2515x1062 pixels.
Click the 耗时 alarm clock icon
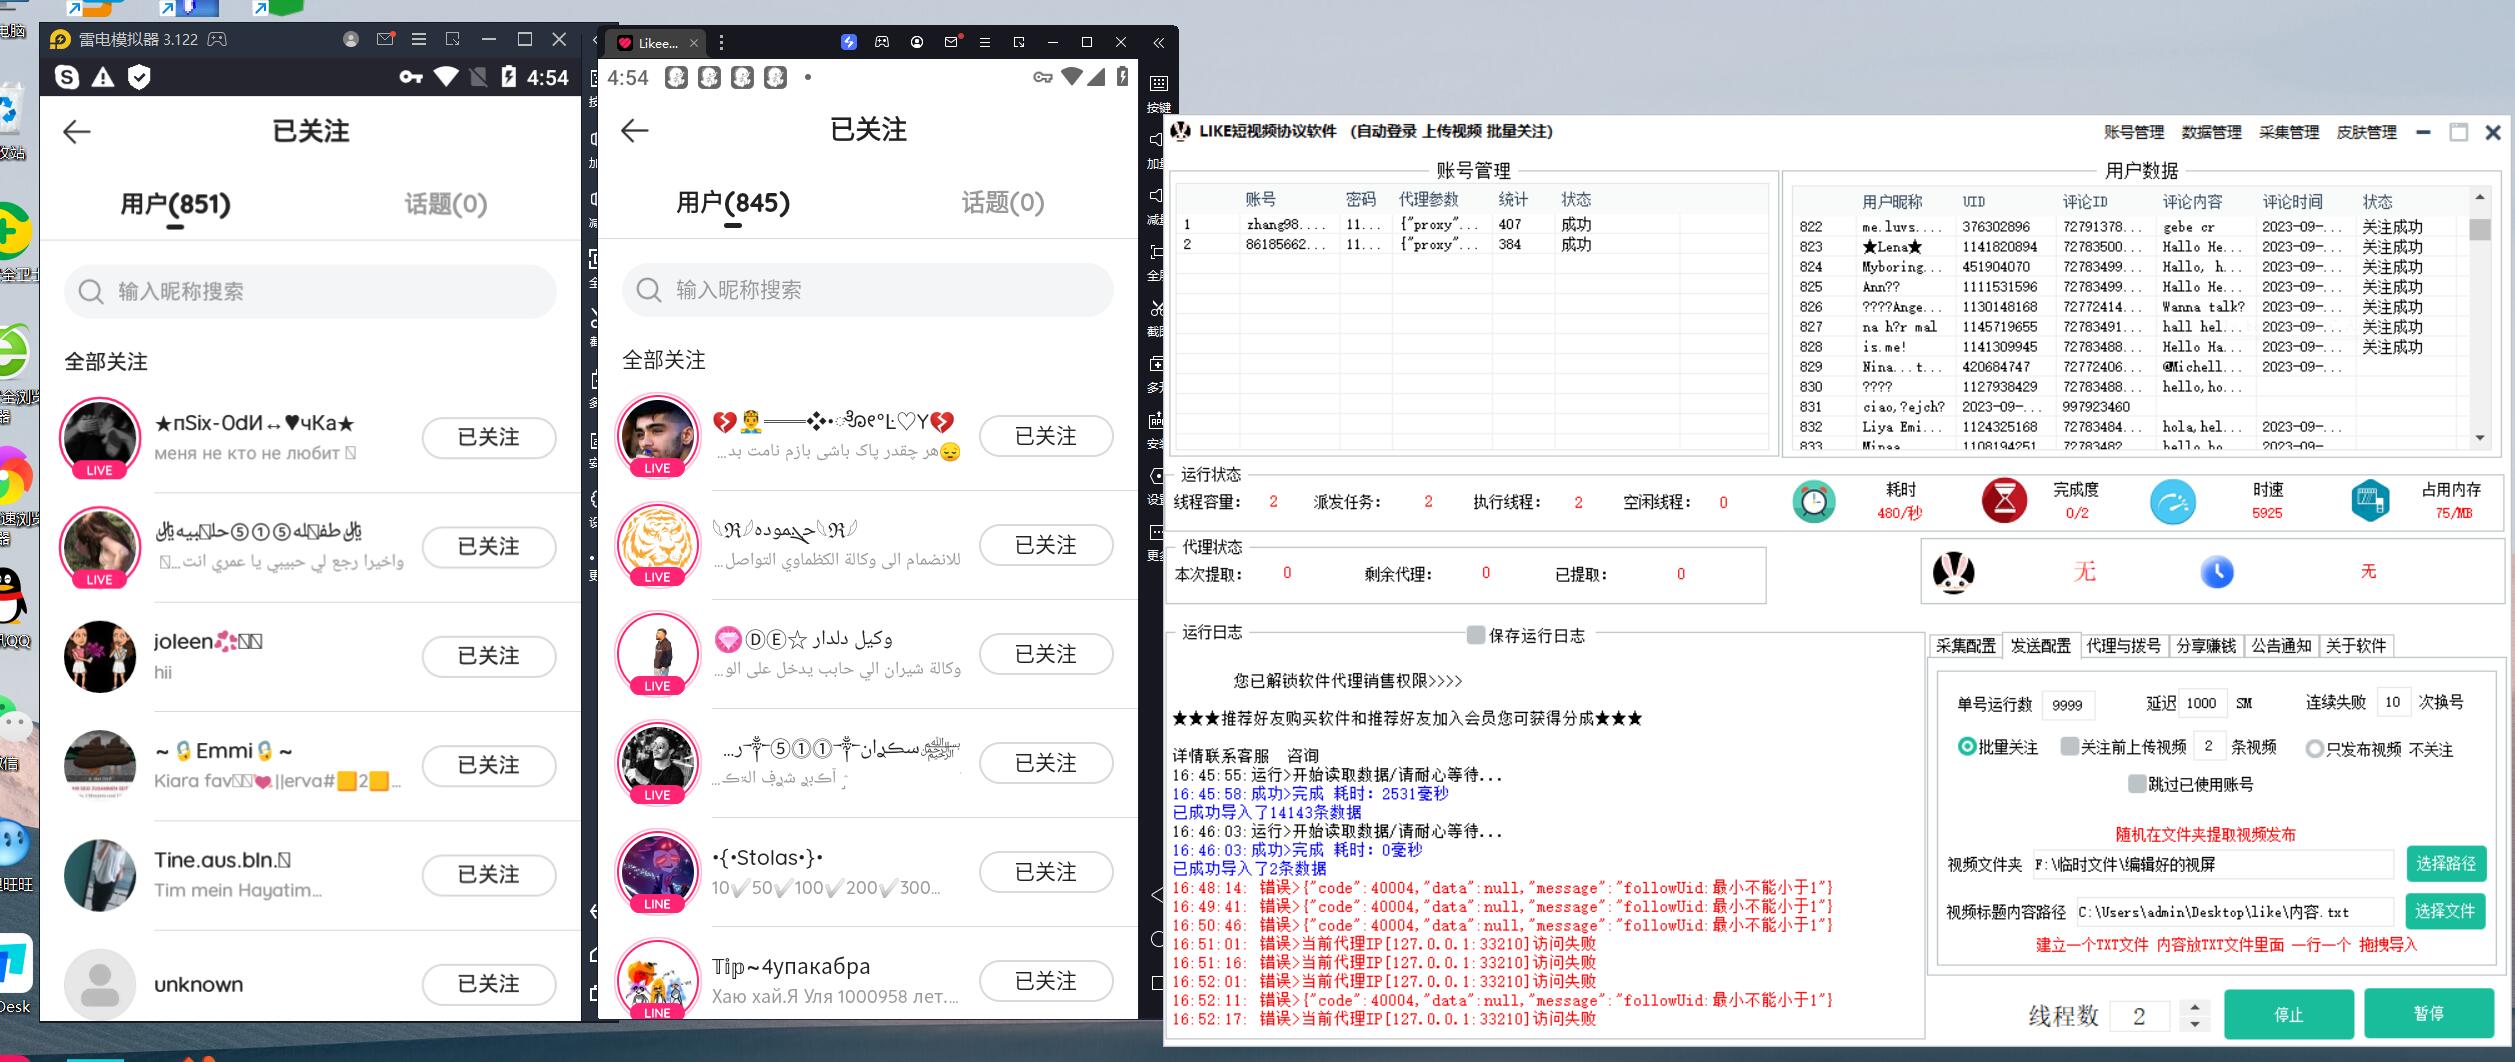(1813, 502)
